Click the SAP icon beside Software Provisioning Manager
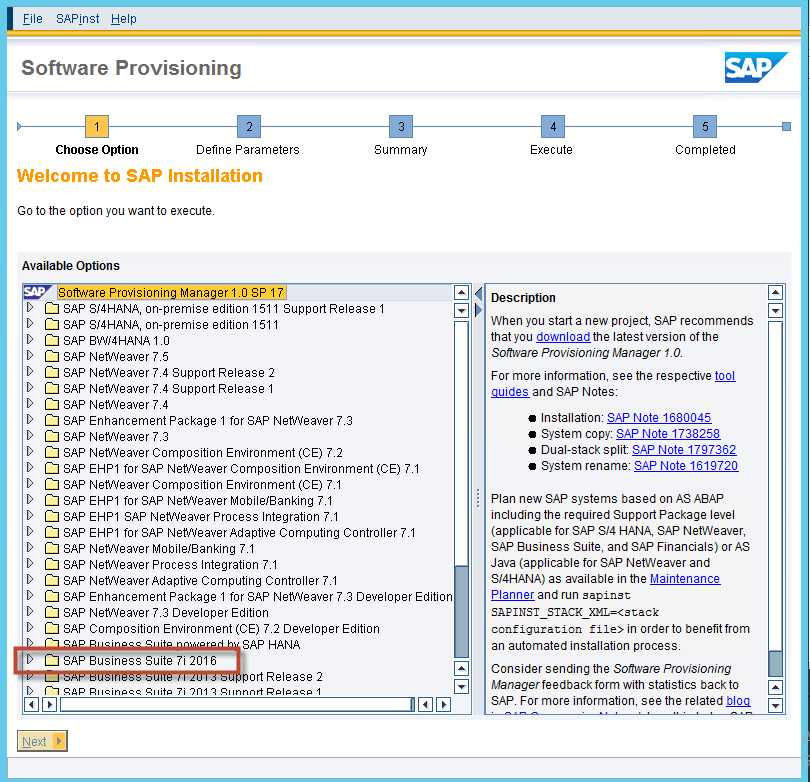810x782 pixels. (37, 293)
